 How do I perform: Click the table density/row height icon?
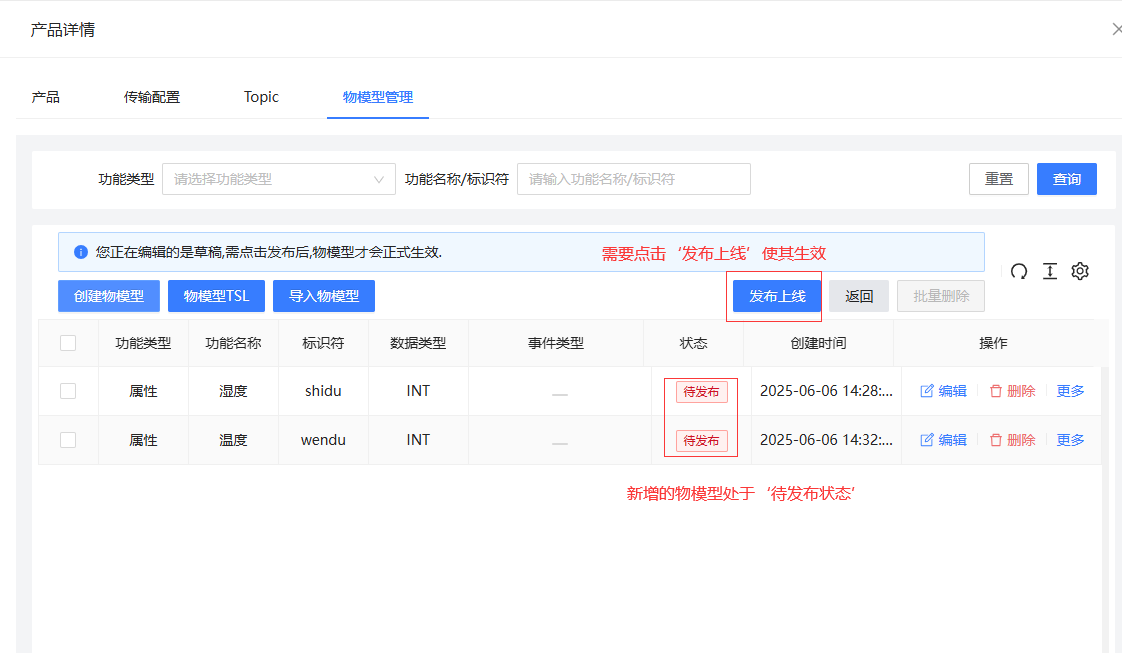1049,271
